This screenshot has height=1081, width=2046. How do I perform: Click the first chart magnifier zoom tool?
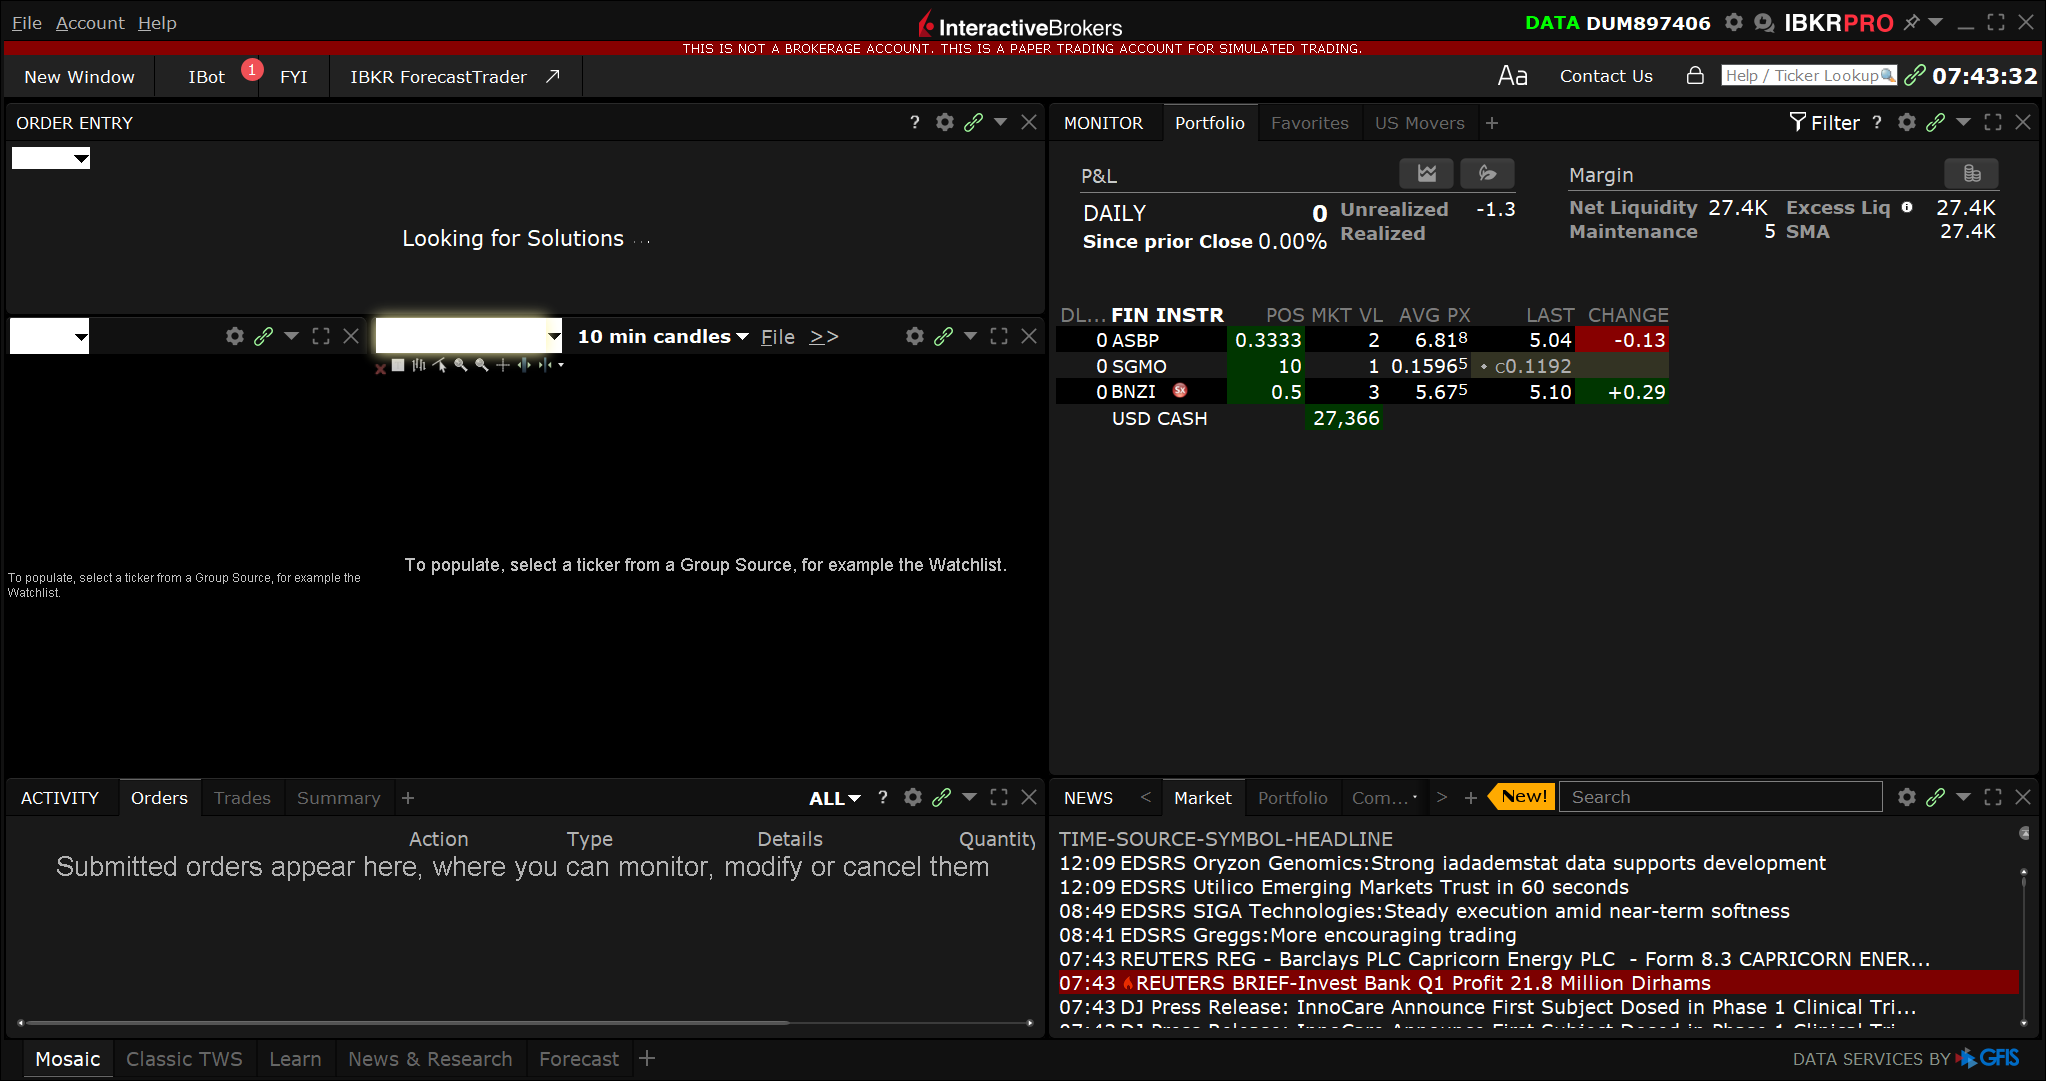click(460, 365)
